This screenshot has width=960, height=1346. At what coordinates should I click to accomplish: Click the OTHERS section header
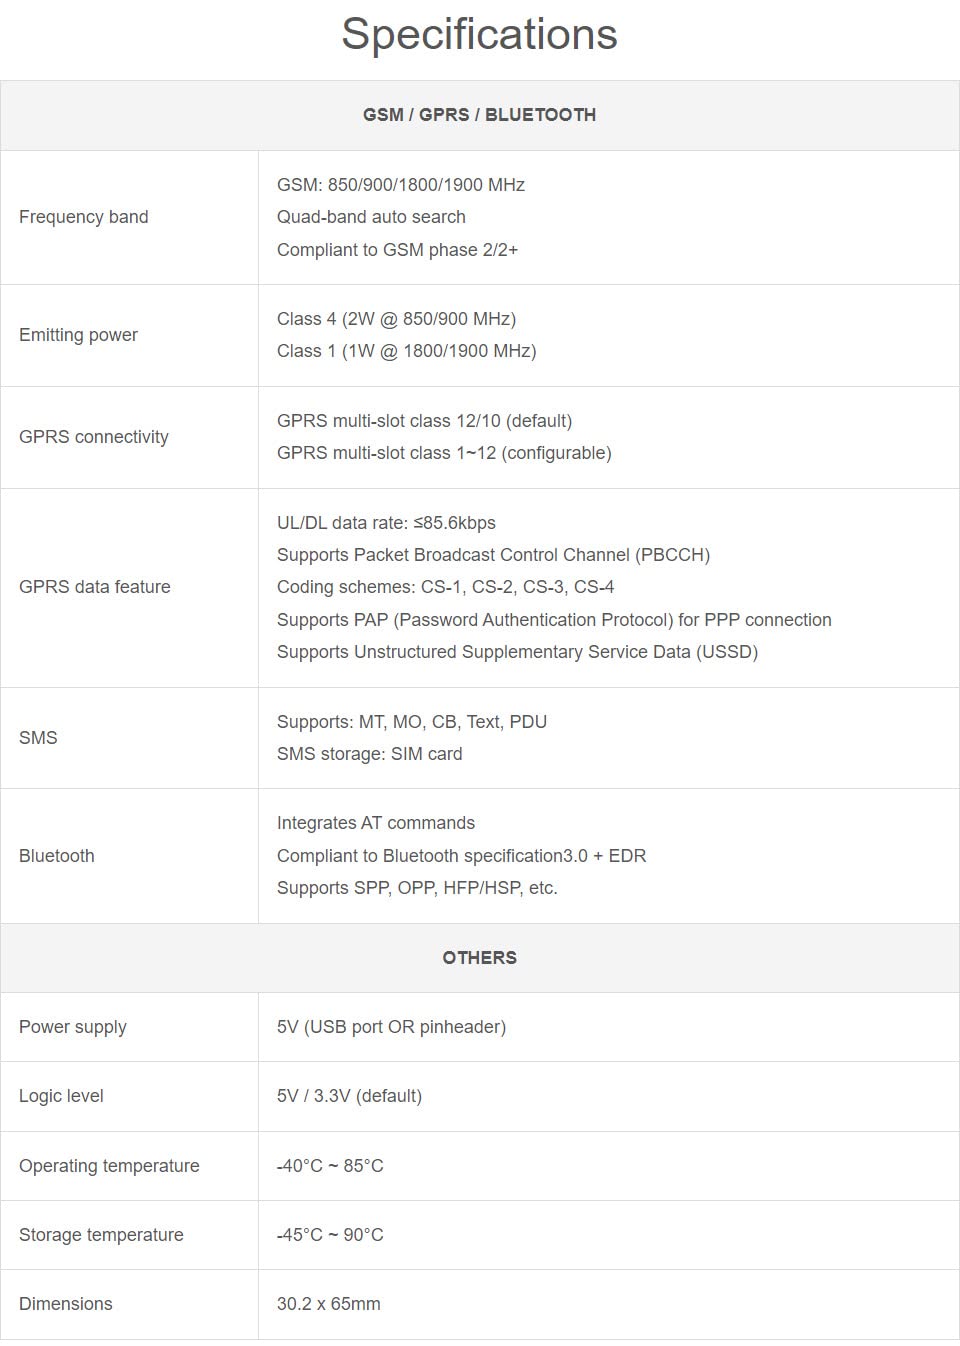click(479, 958)
